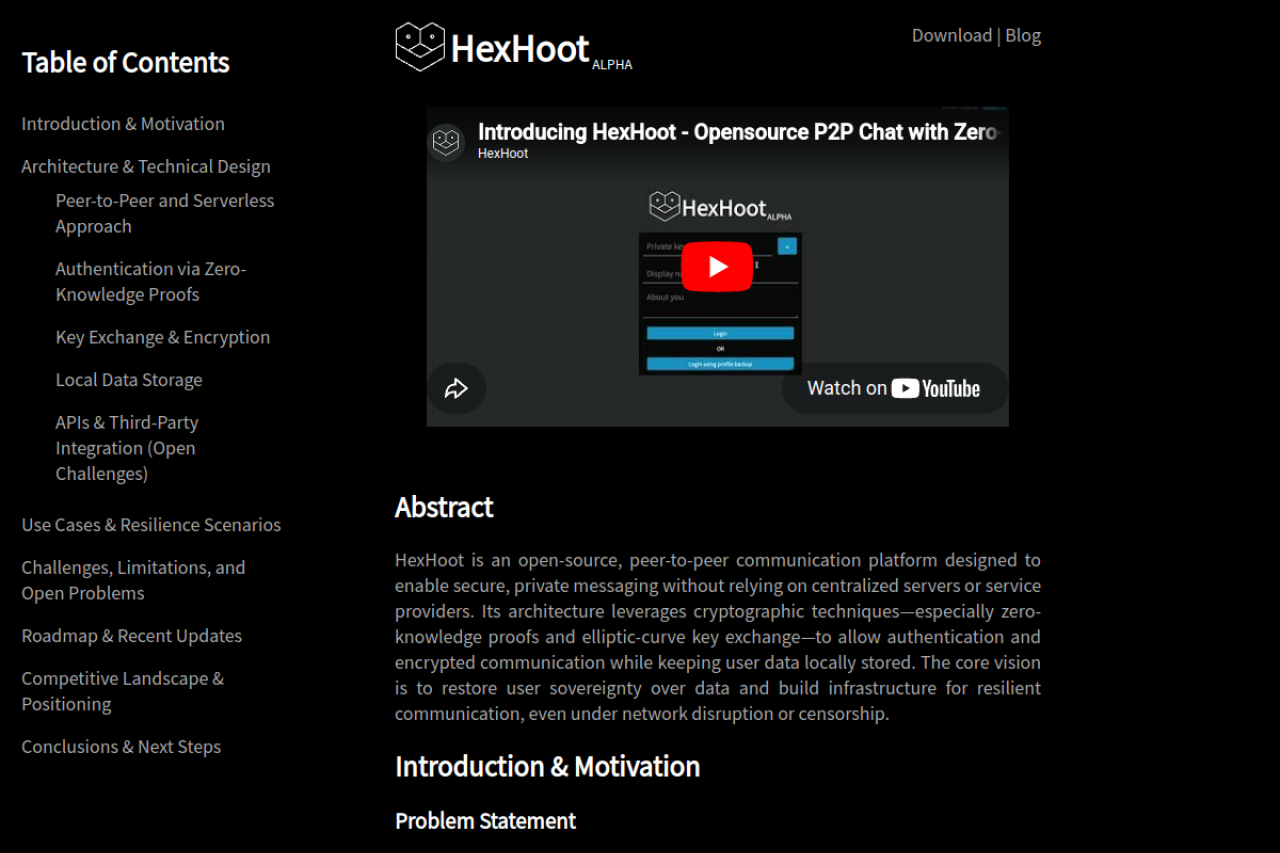Go to Local Data Storage section
Viewport: 1280px width, 853px height.
coord(129,380)
